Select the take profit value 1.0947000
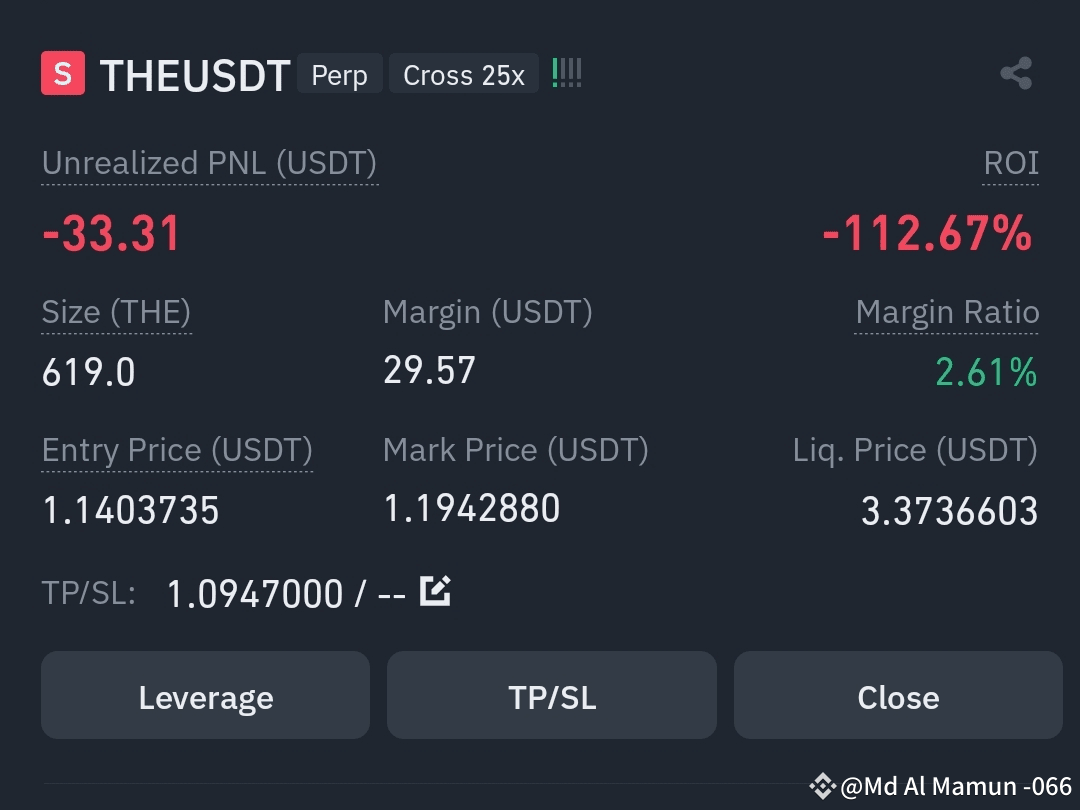The image size is (1080, 810). (255, 593)
